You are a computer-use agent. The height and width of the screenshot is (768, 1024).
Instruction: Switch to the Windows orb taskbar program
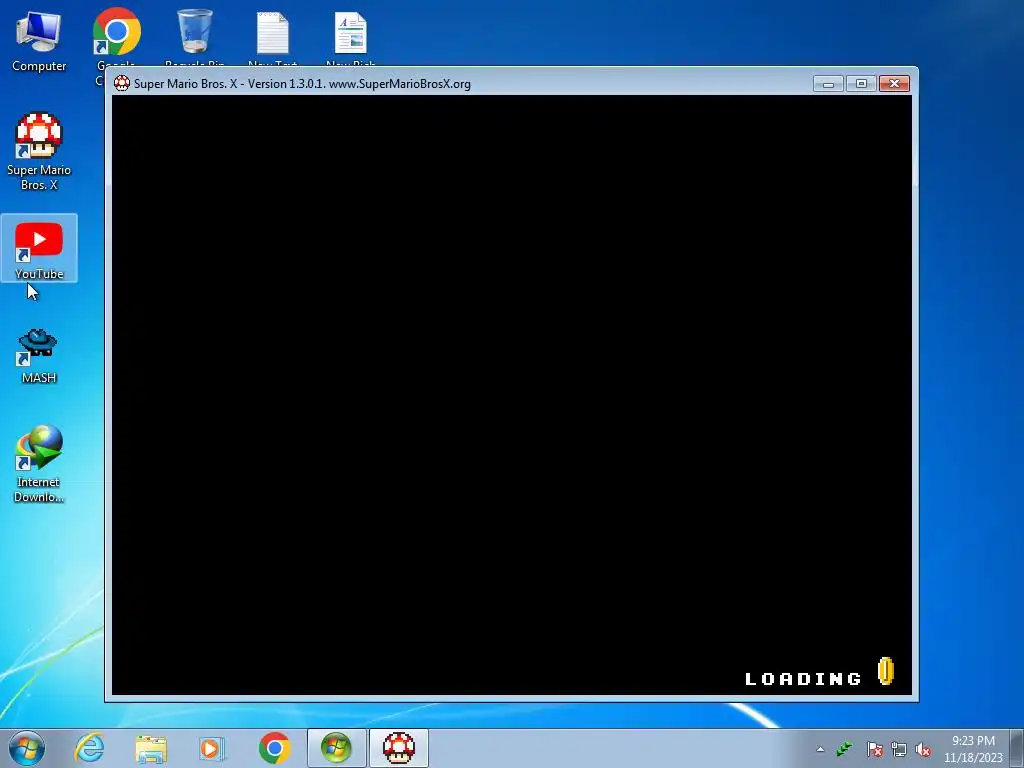(x=336, y=748)
